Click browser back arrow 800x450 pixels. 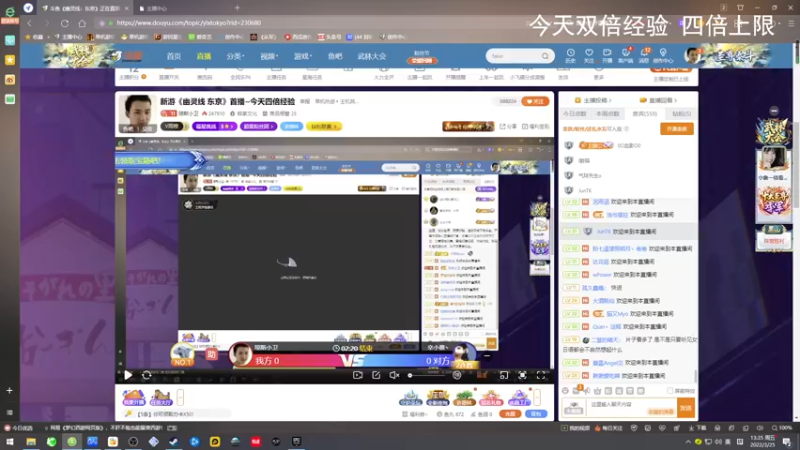point(30,23)
